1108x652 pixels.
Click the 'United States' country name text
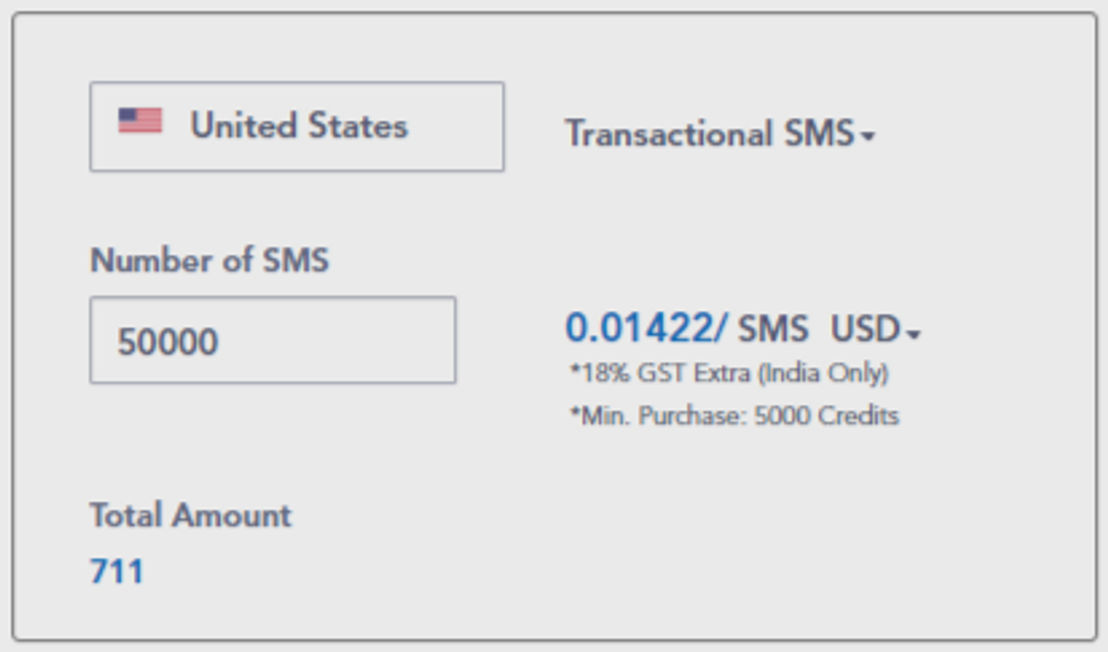[299, 126]
